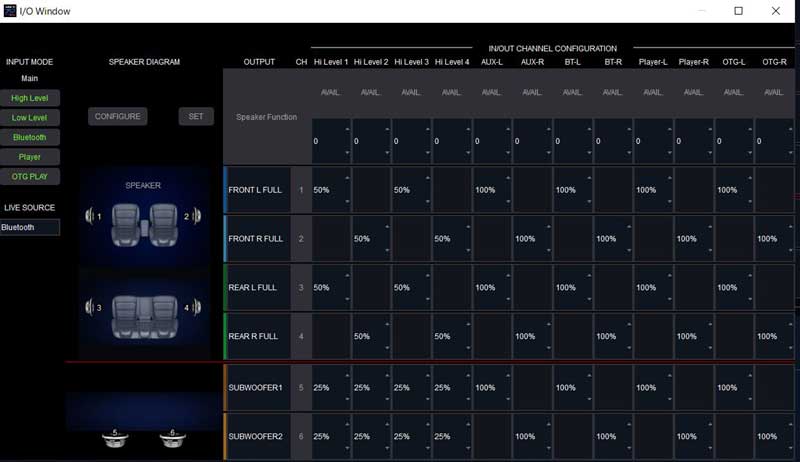
Task: Select rear right speaker 4 icon
Action: click(x=194, y=308)
